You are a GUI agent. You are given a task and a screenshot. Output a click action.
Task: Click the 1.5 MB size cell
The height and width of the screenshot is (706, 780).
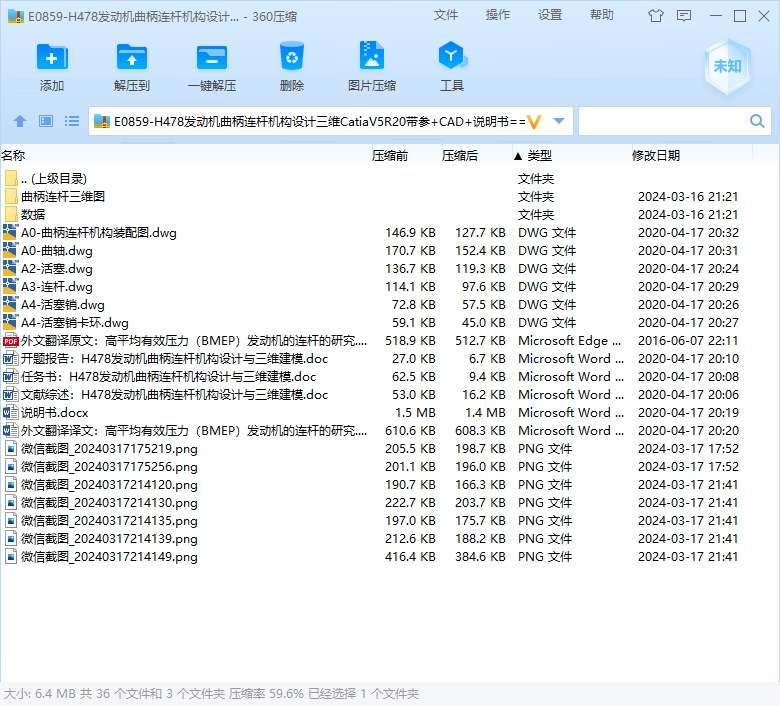pos(415,412)
